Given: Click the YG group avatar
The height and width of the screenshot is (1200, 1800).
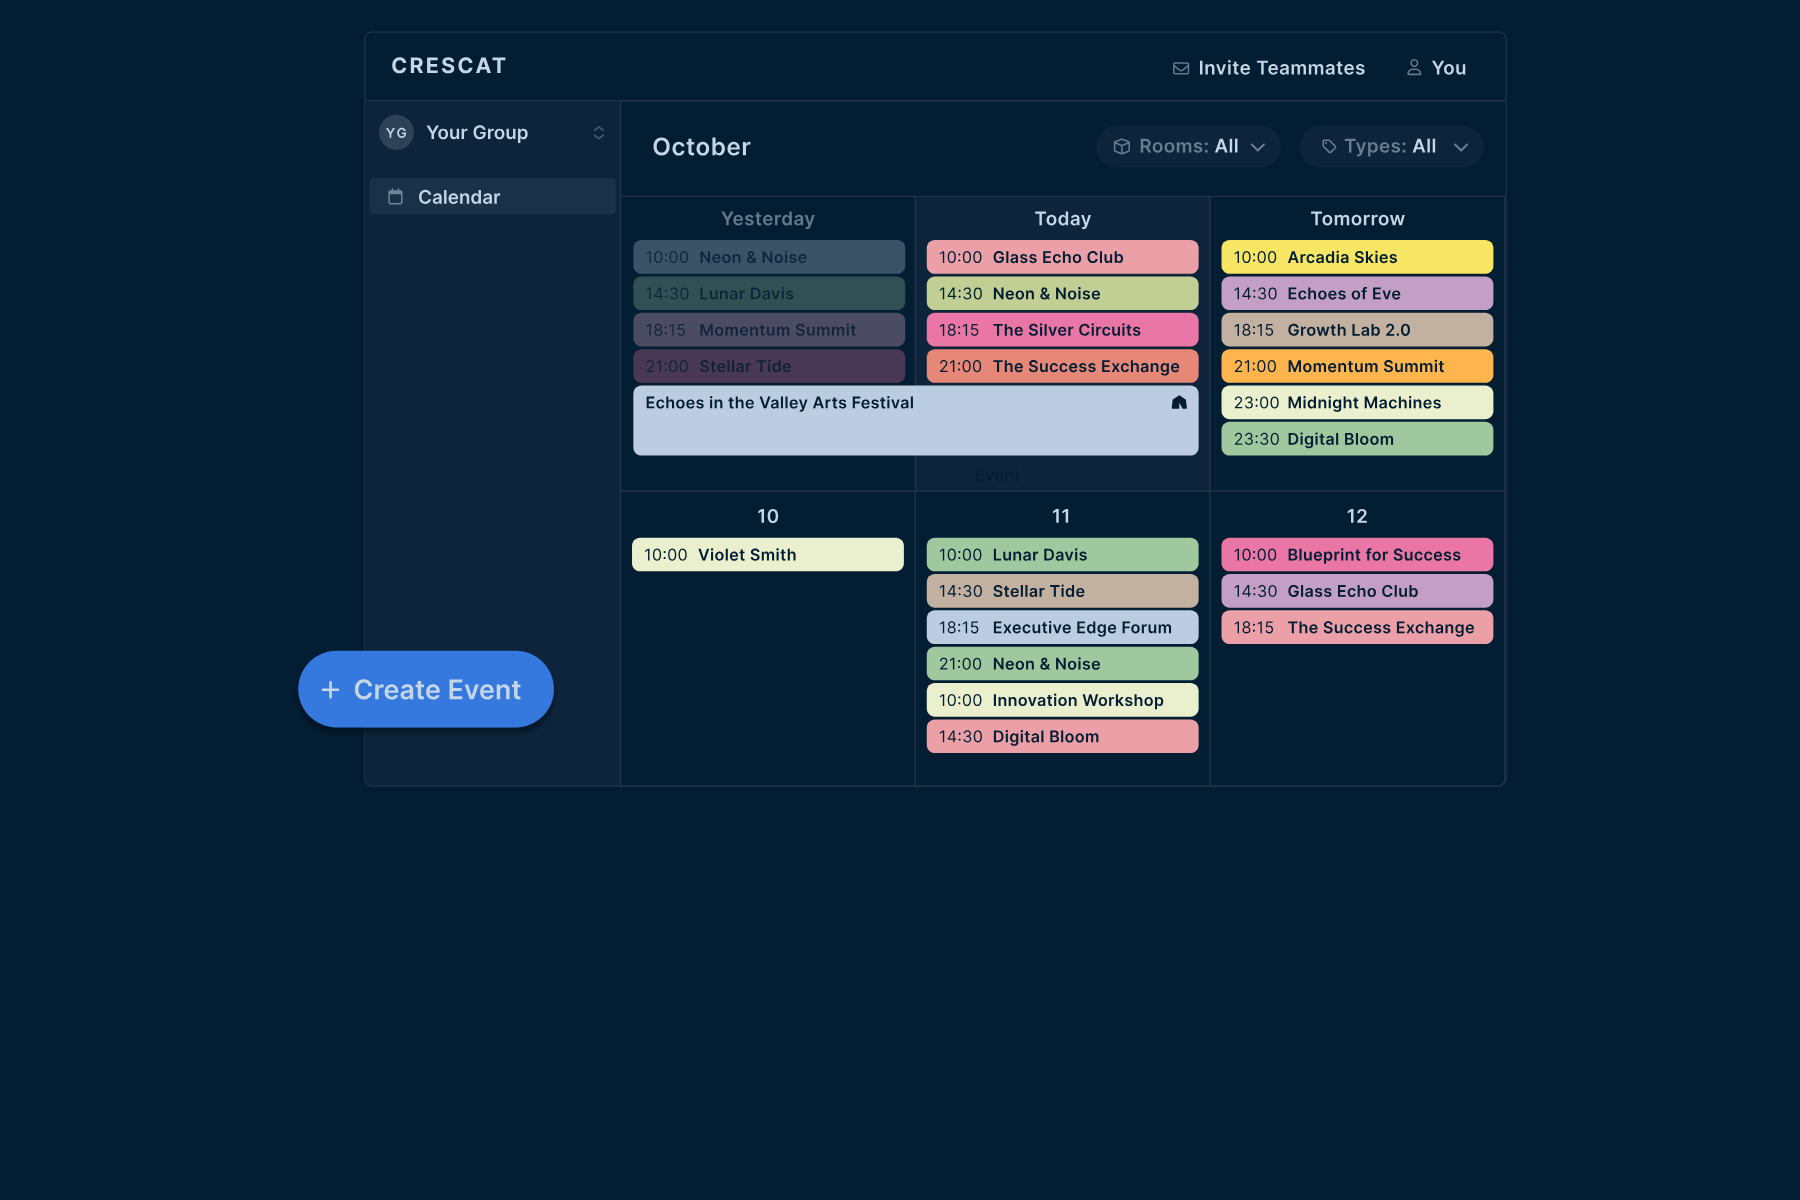Looking at the screenshot, I should click(397, 133).
